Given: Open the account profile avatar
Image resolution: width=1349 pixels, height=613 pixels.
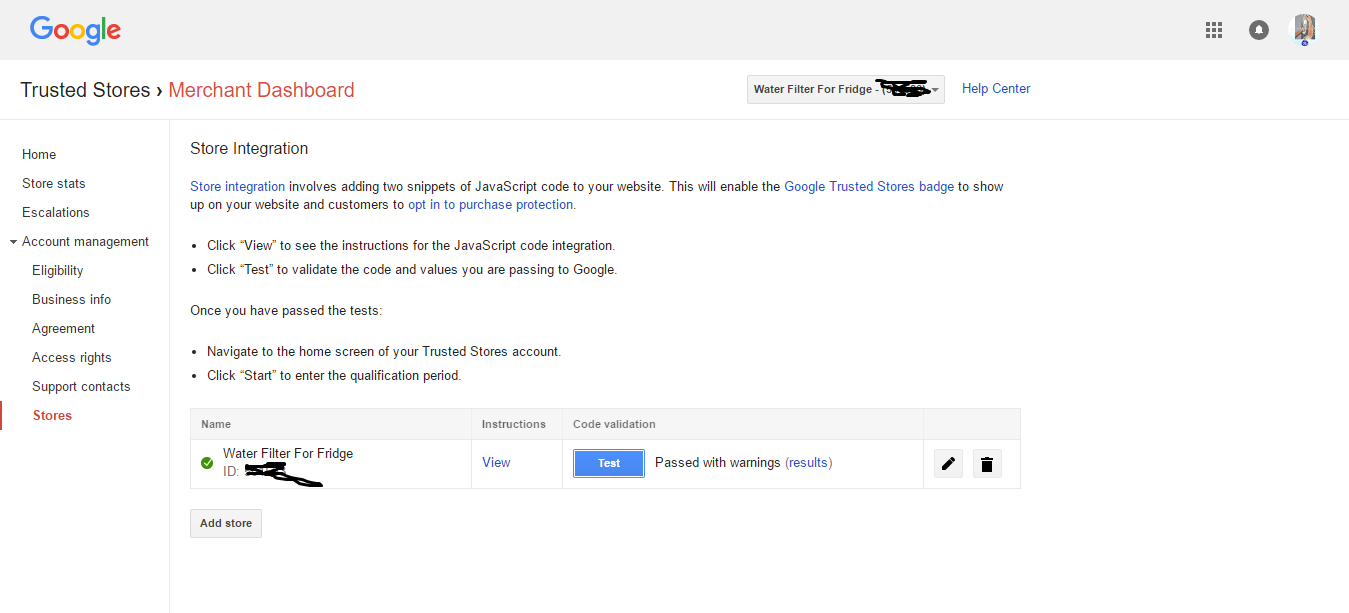Looking at the screenshot, I should pyautogui.click(x=1304, y=30).
